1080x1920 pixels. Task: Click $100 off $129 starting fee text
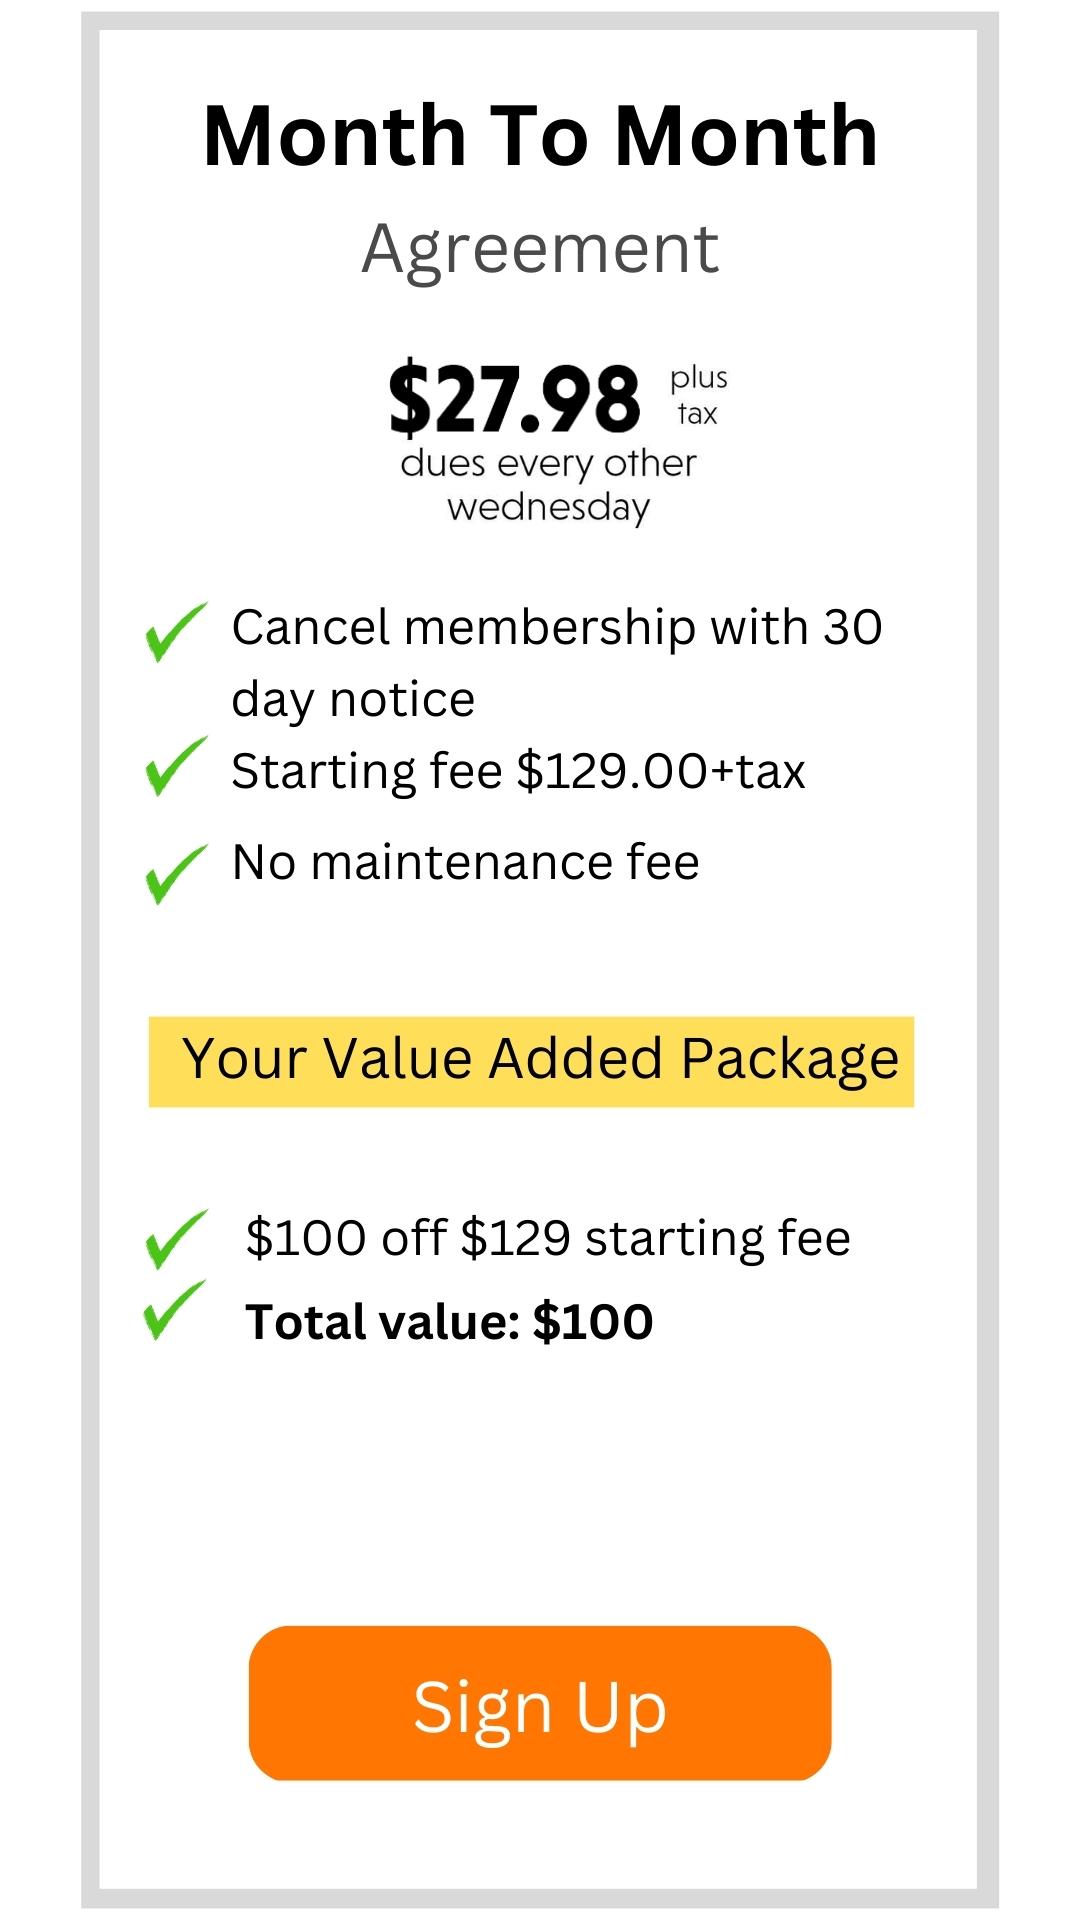pos(548,1238)
